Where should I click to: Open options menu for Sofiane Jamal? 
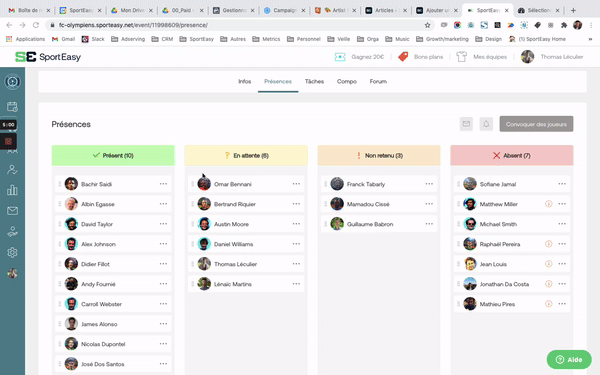click(562, 184)
